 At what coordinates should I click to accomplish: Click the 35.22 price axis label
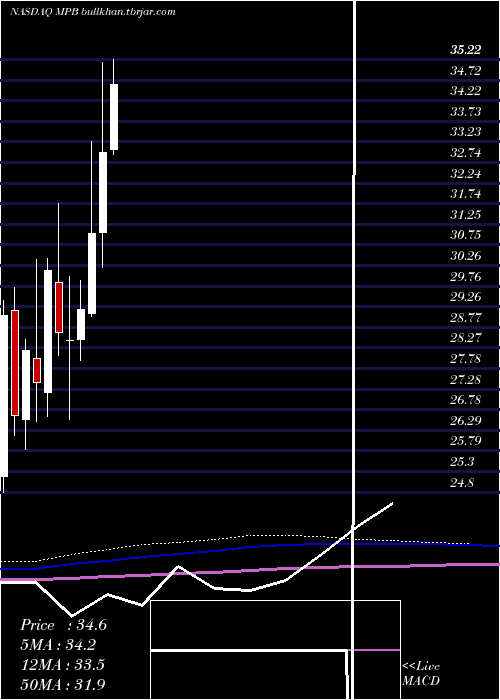[x=465, y=50]
